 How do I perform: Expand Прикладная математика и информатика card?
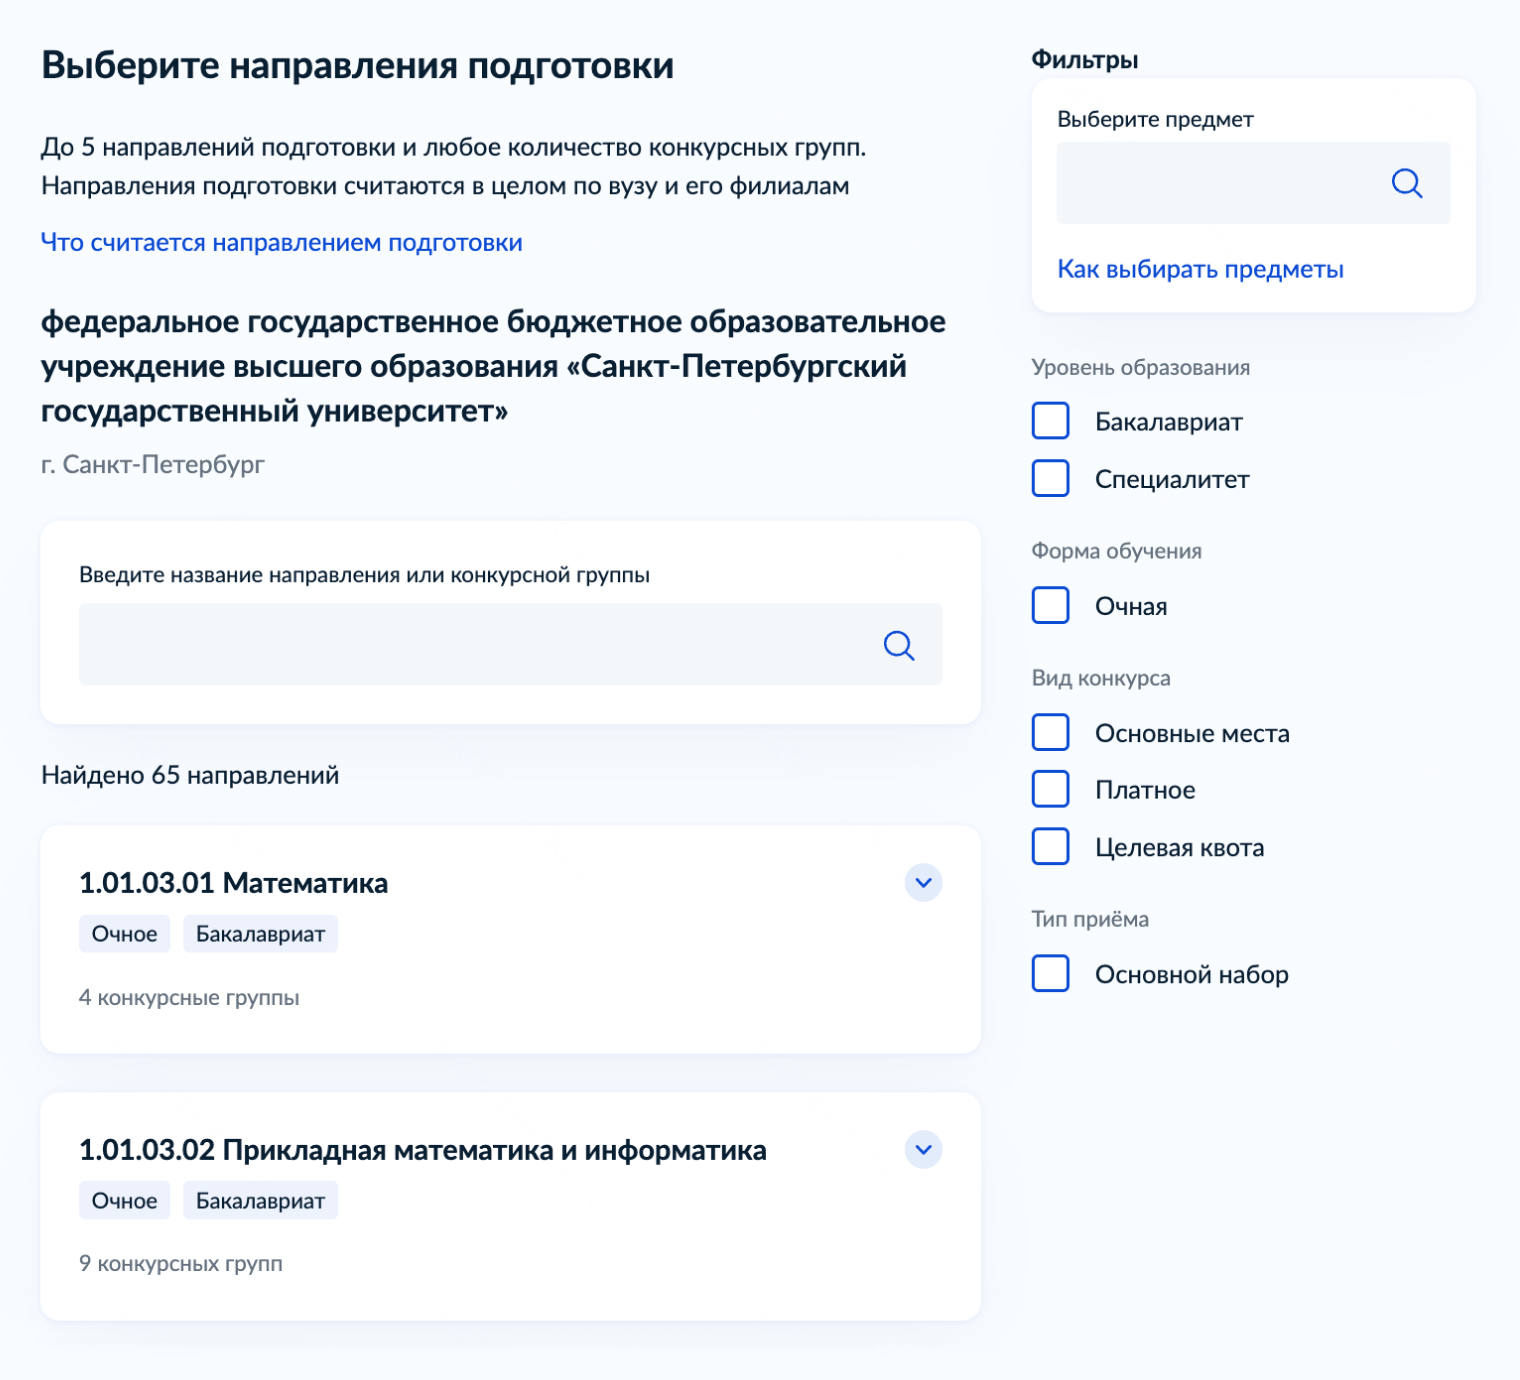pos(923,1149)
